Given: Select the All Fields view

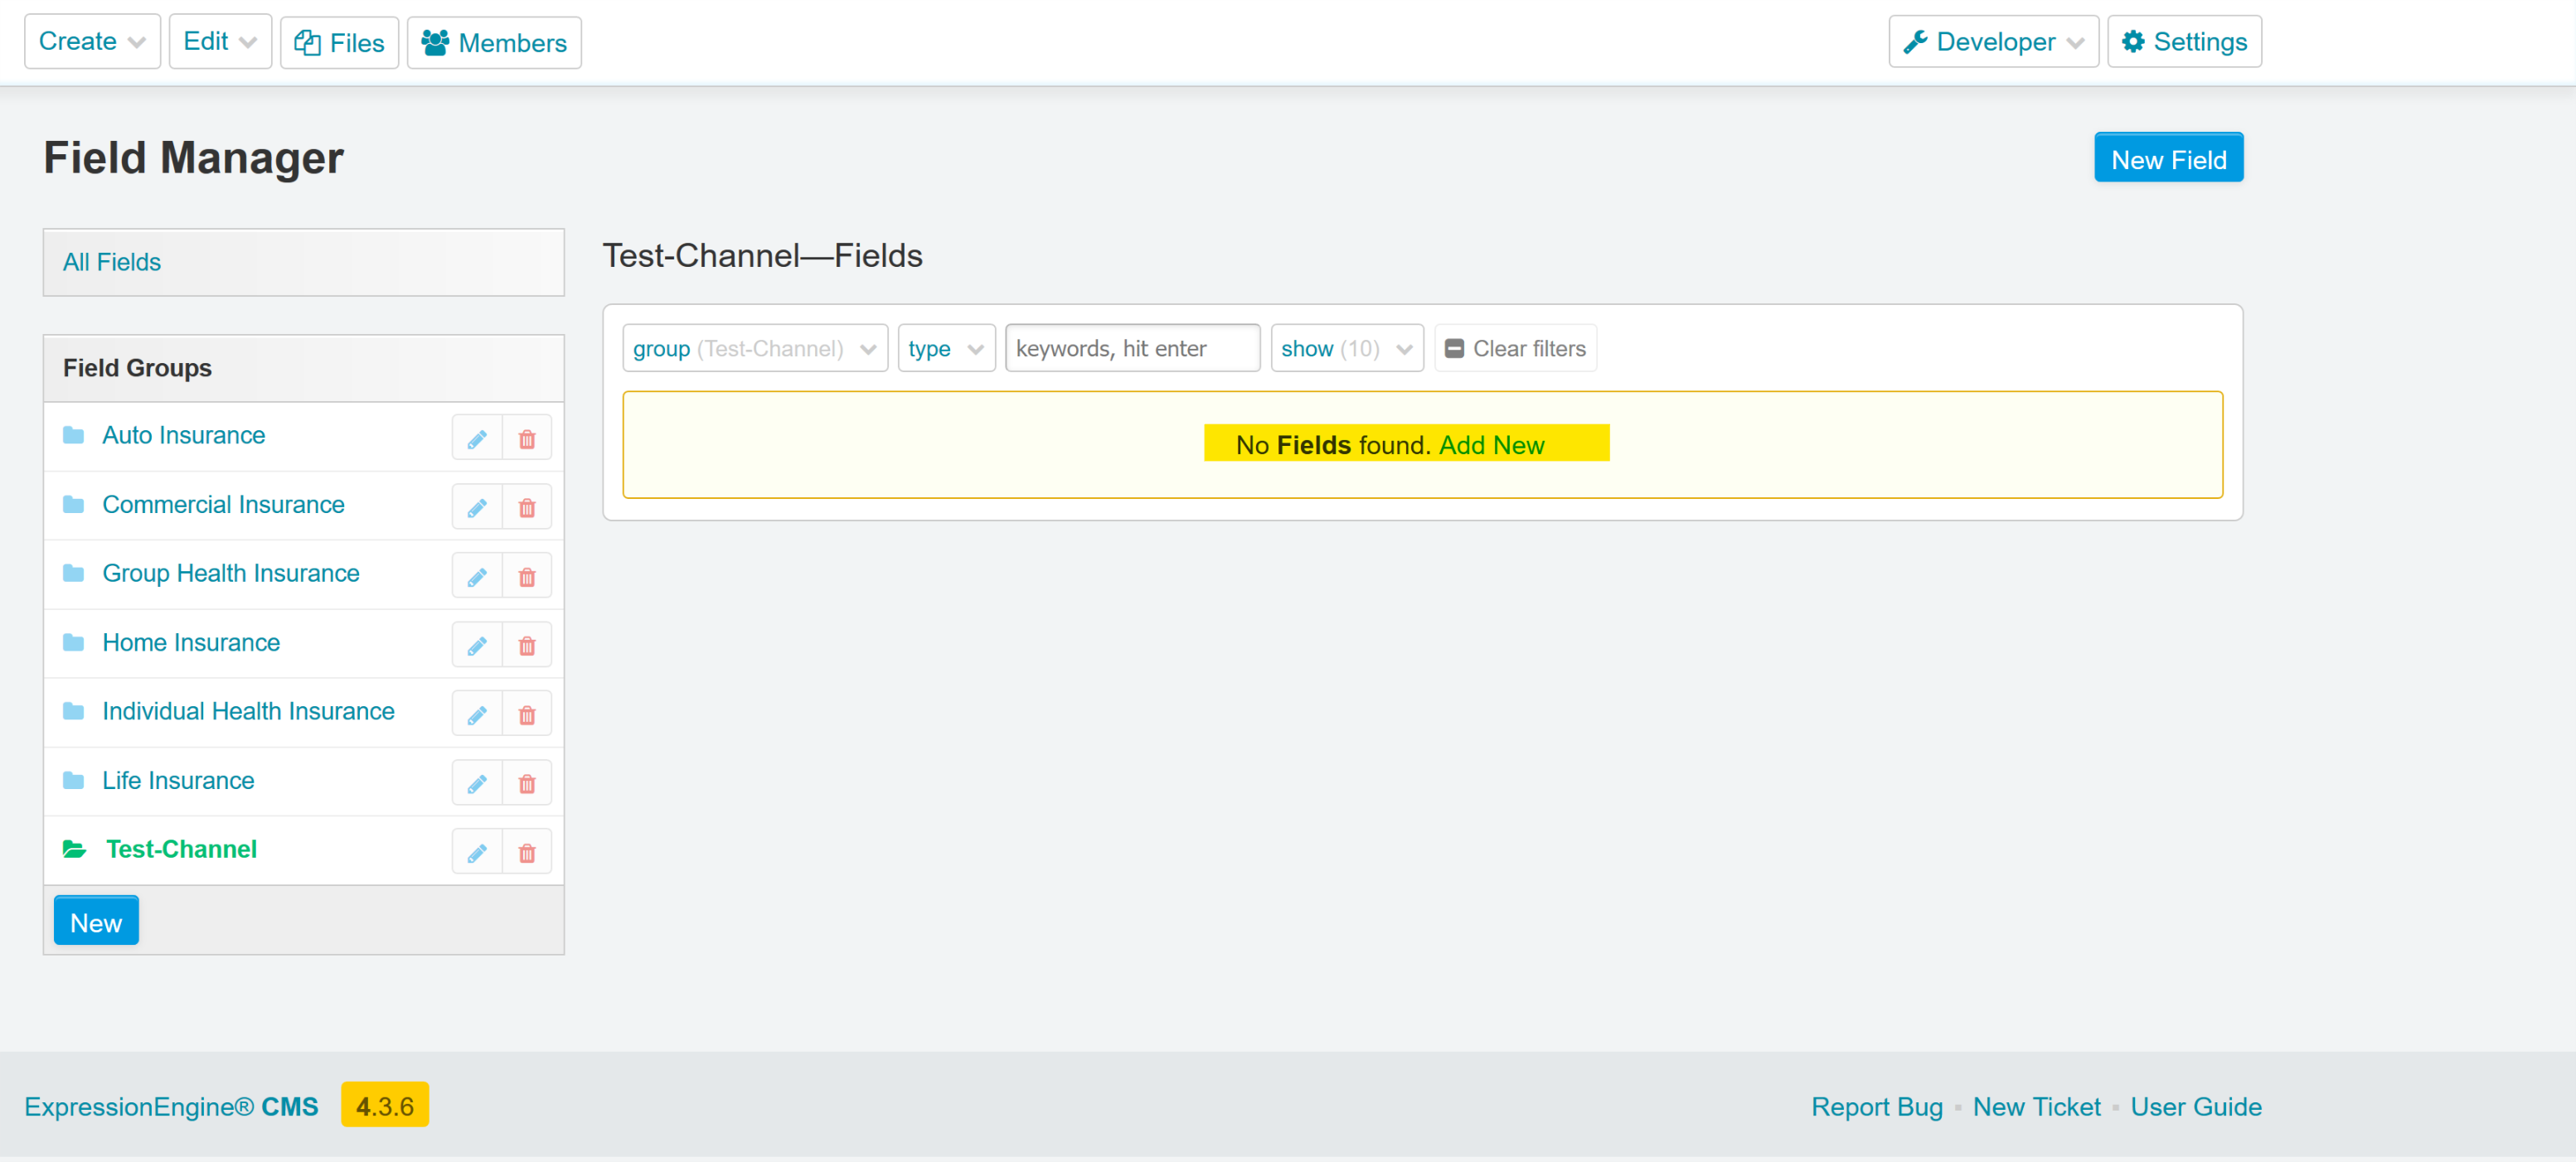Looking at the screenshot, I should 111,262.
